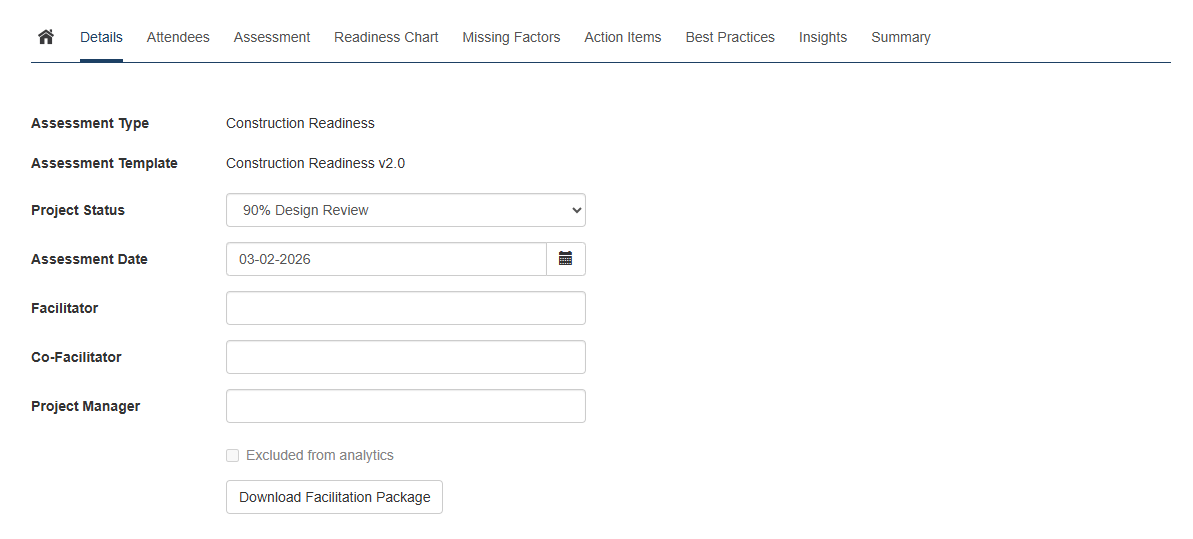Select the Missing Factors tab

pos(511,37)
